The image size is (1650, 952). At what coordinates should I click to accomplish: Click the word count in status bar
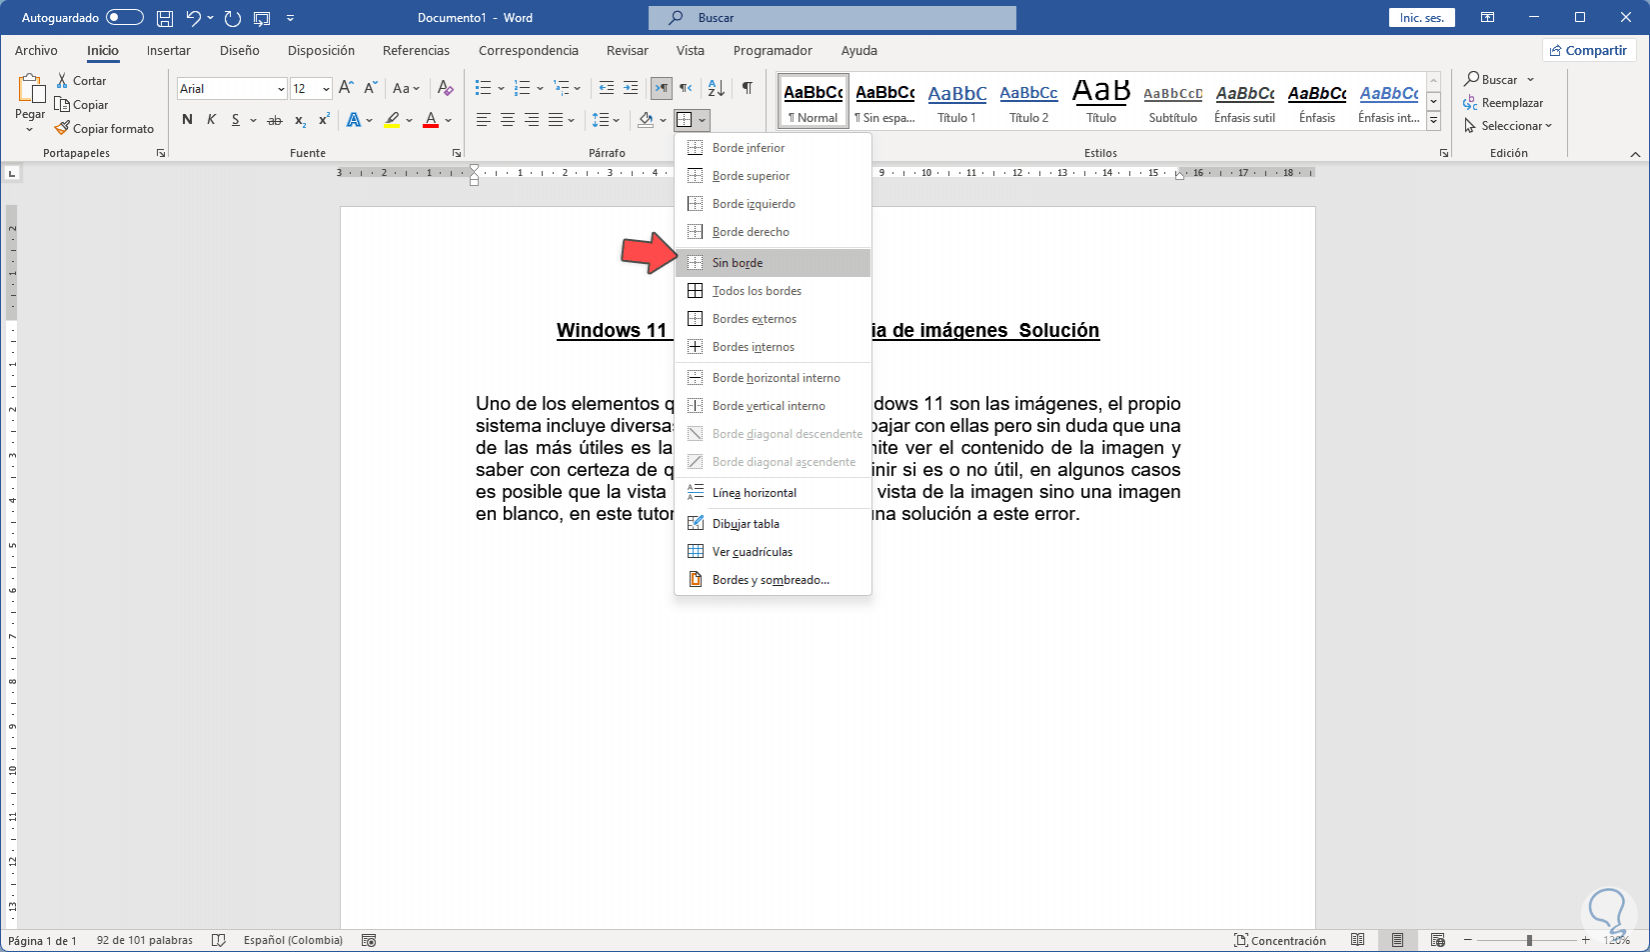[x=145, y=940]
